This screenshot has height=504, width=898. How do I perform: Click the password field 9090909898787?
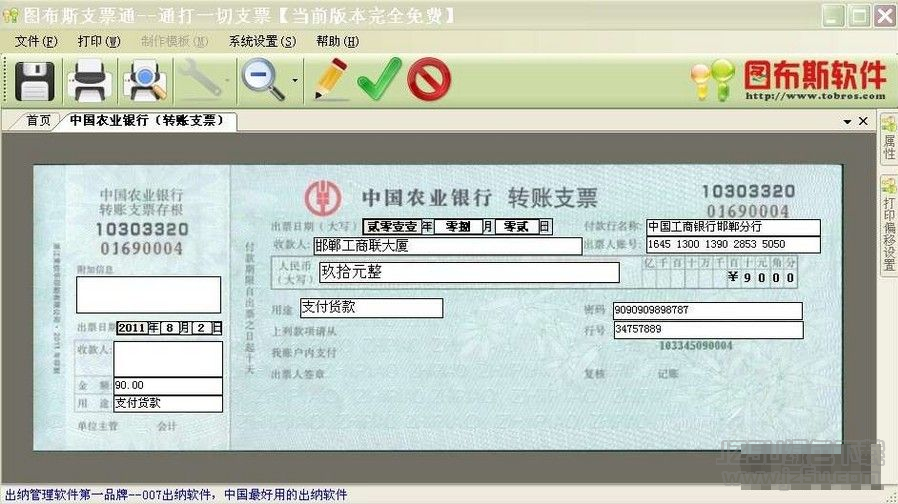[x=707, y=310]
